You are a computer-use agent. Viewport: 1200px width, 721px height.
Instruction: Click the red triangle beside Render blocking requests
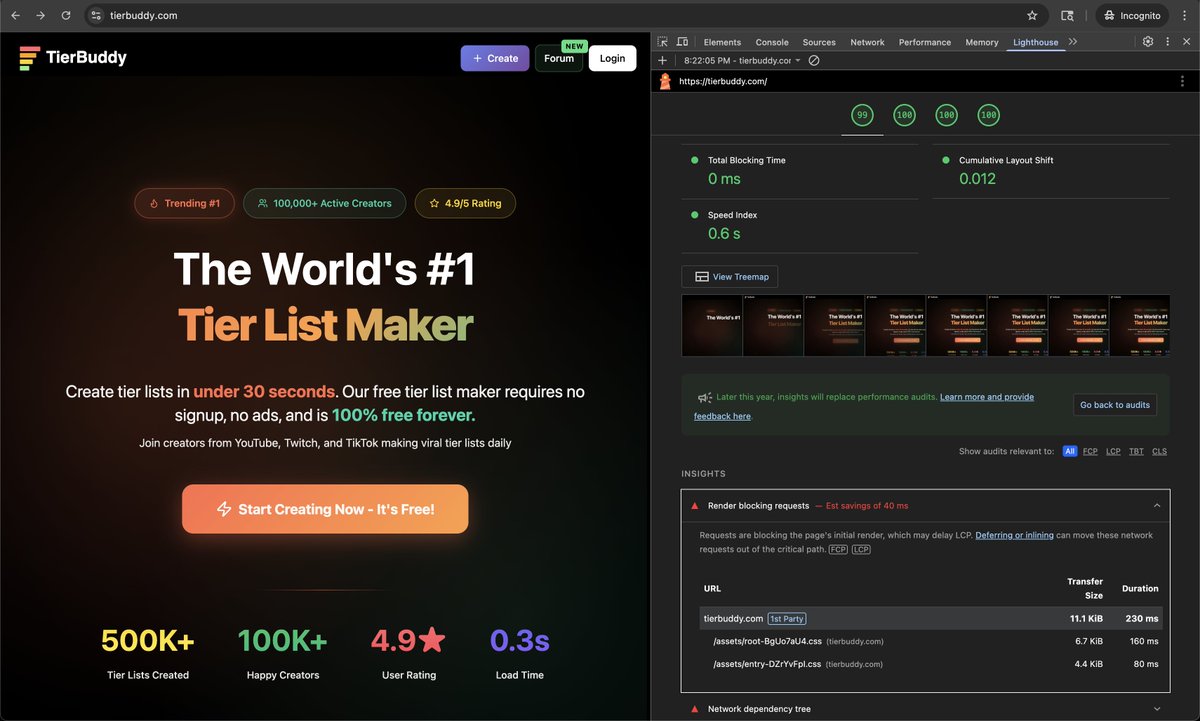point(694,506)
